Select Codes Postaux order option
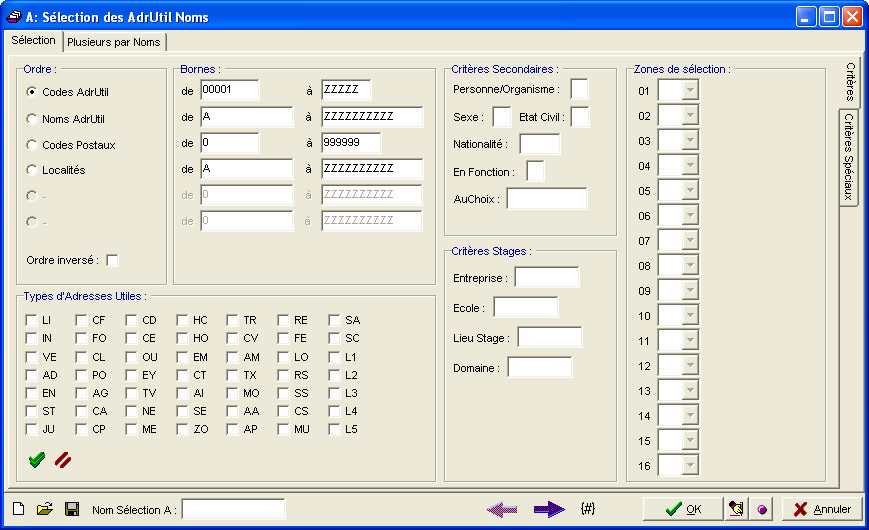This screenshot has width=869, height=530. pos(32,145)
